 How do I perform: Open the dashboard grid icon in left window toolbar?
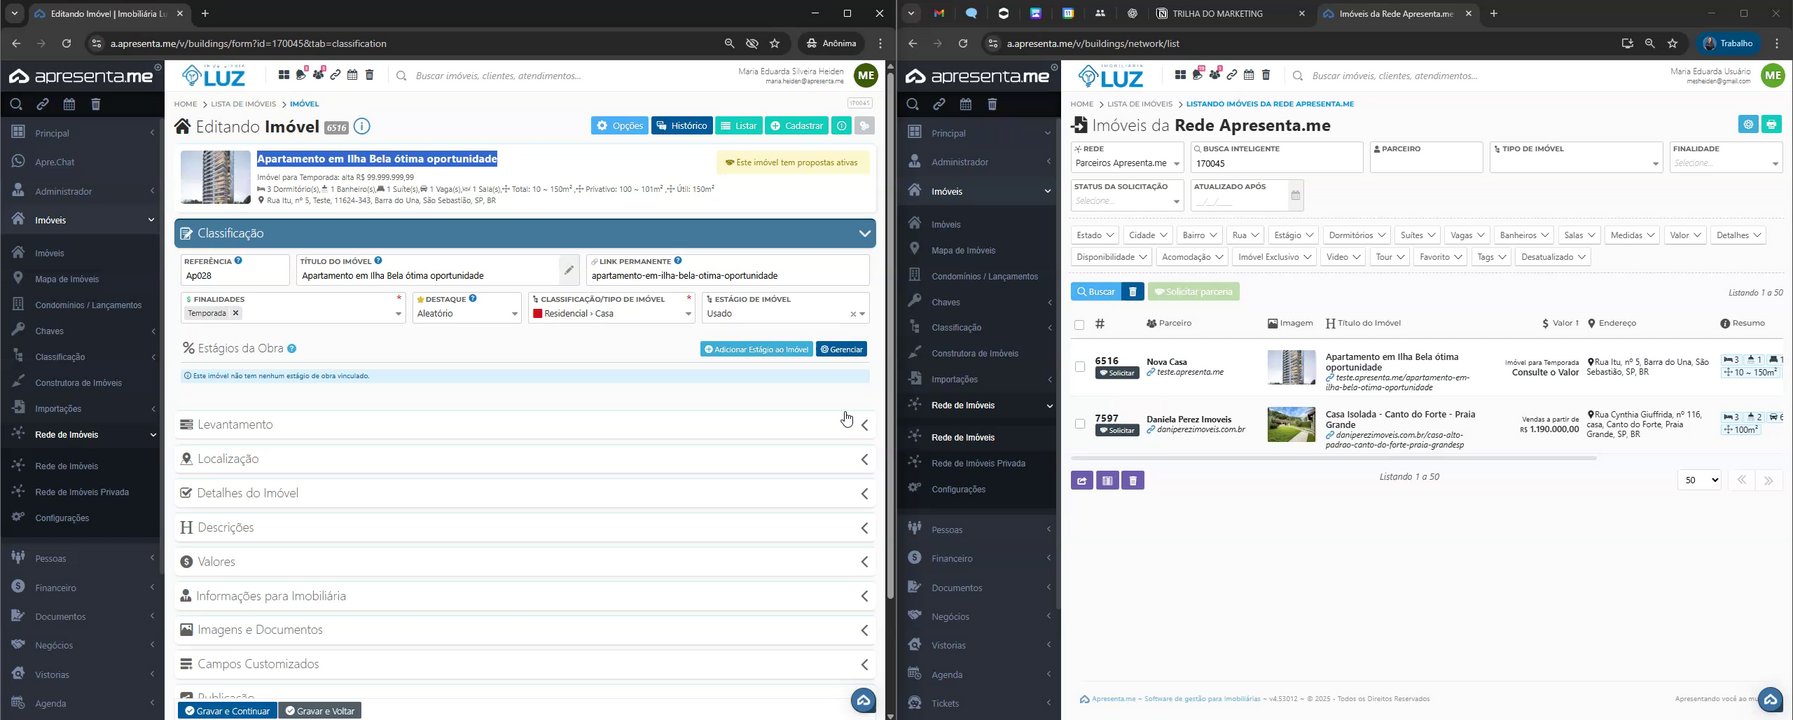(x=284, y=75)
